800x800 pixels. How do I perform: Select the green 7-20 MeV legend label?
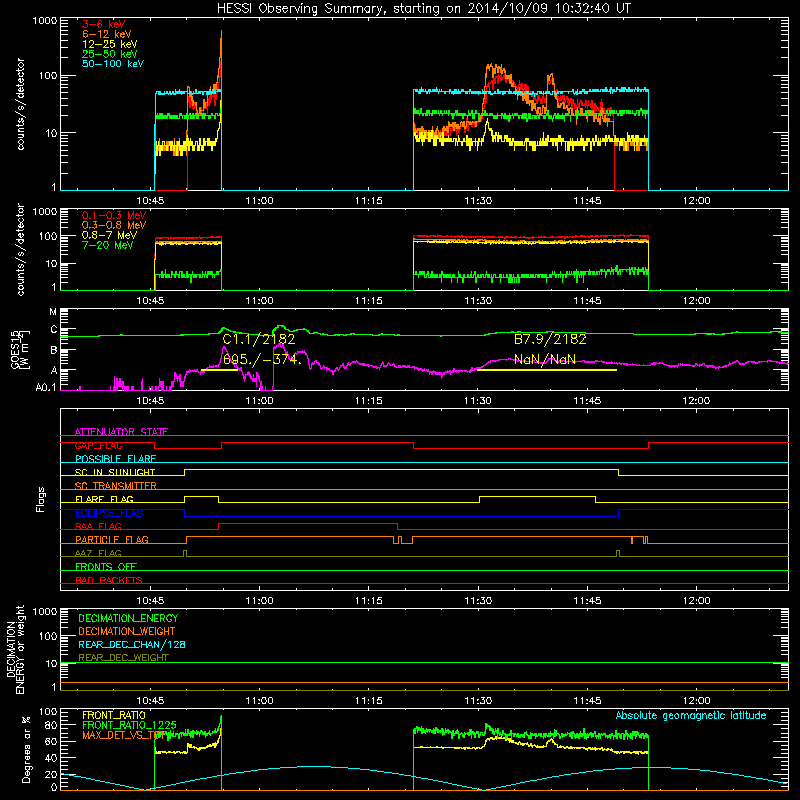[108, 245]
